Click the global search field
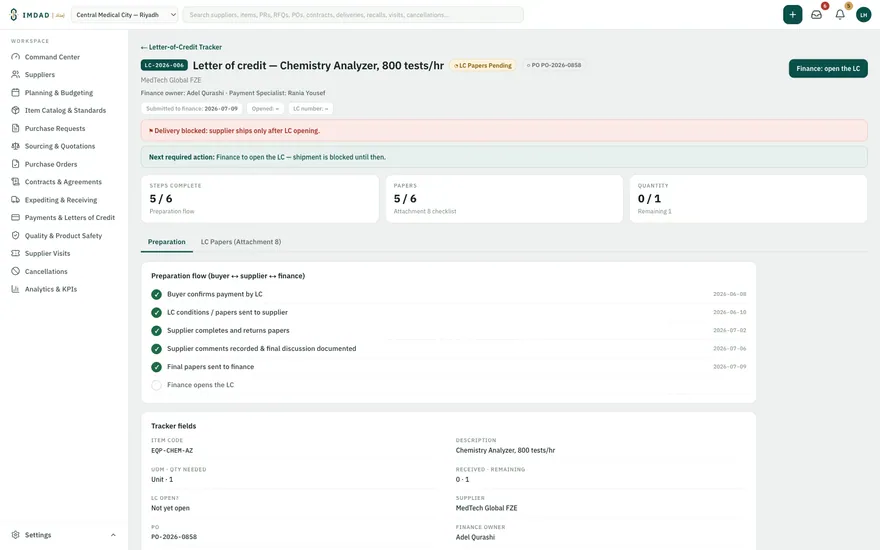 coord(353,15)
